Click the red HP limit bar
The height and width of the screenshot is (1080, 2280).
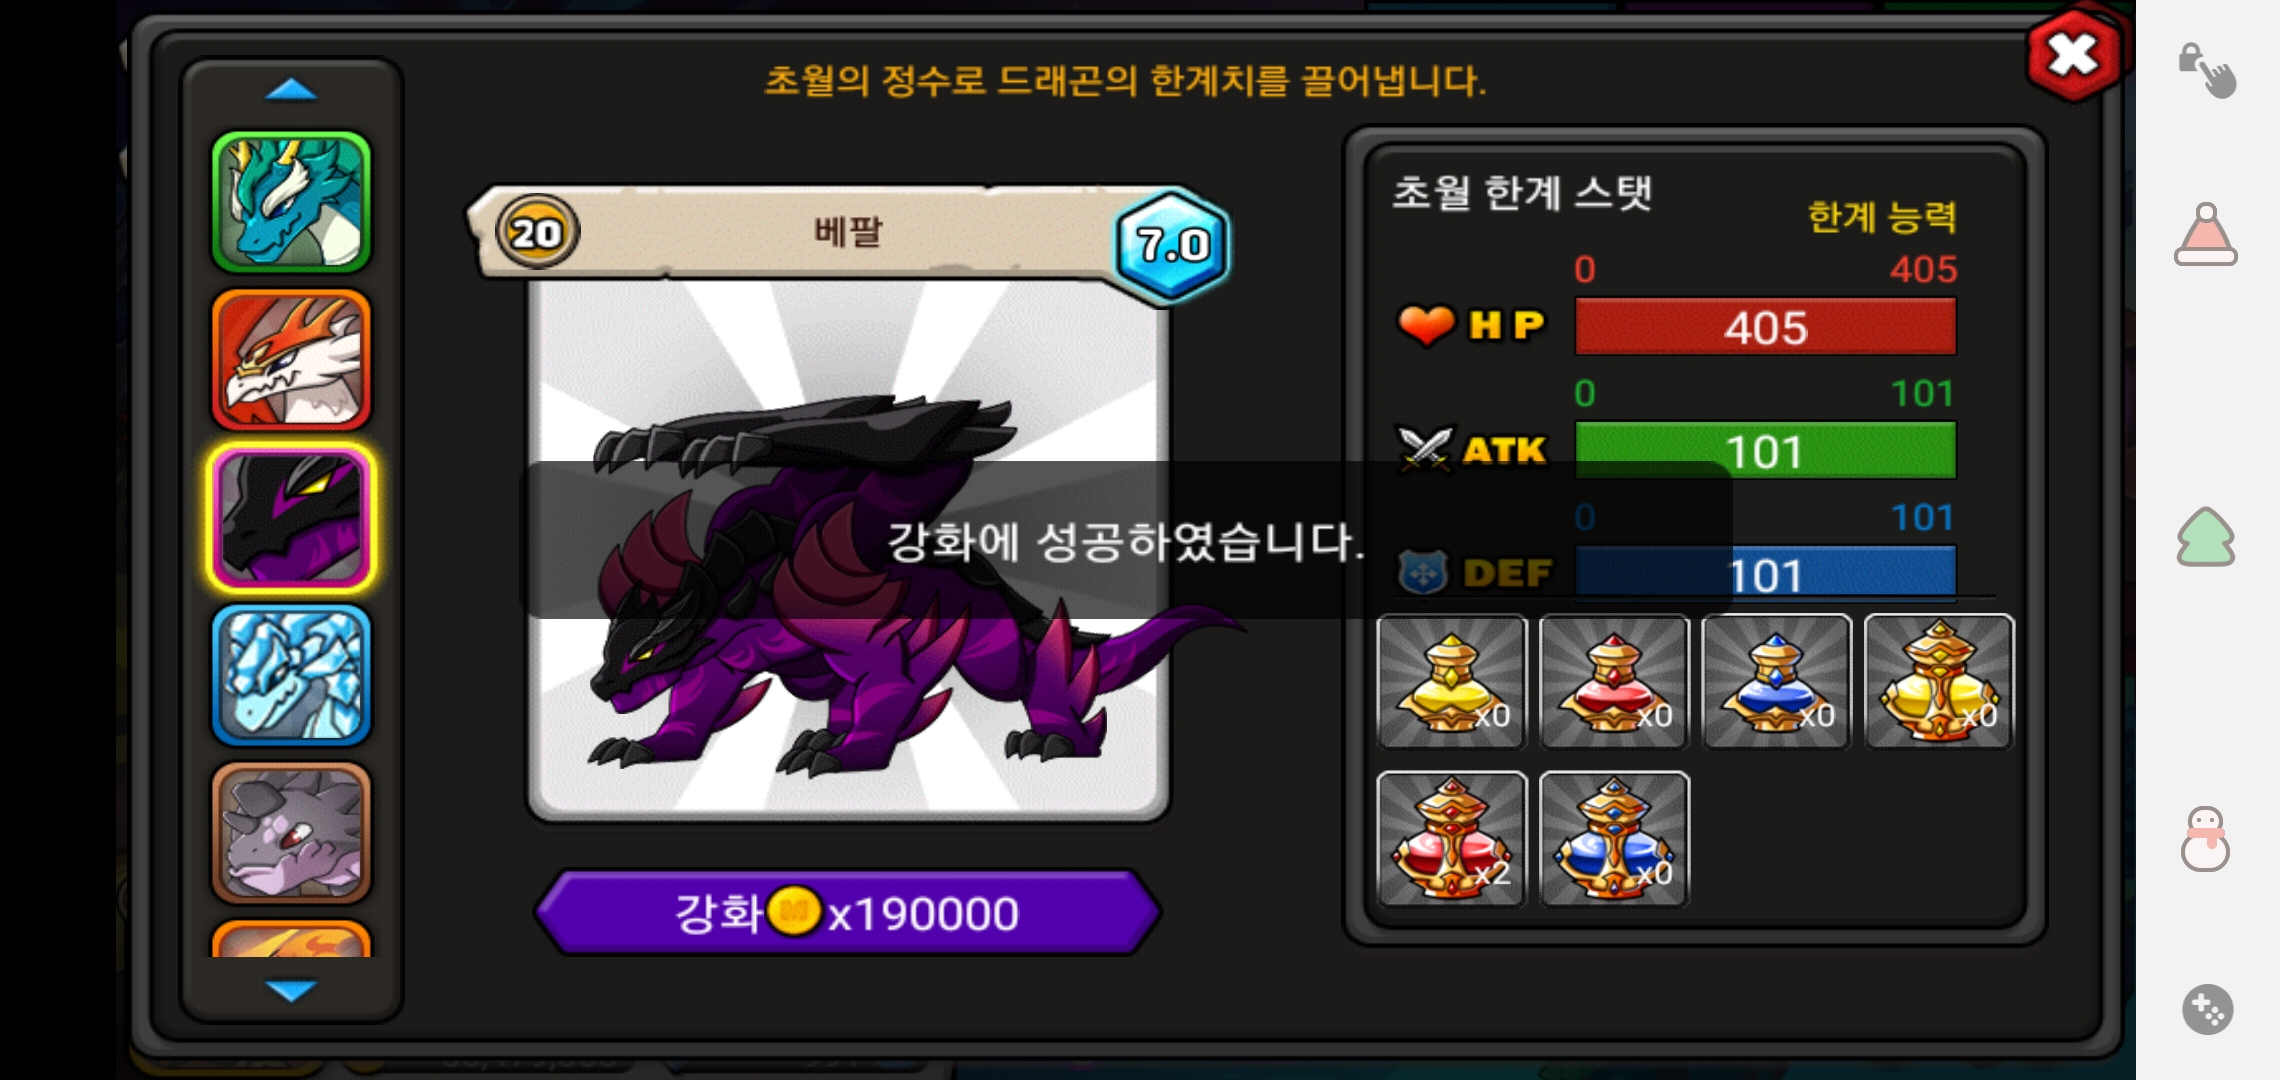[1765, 327]
